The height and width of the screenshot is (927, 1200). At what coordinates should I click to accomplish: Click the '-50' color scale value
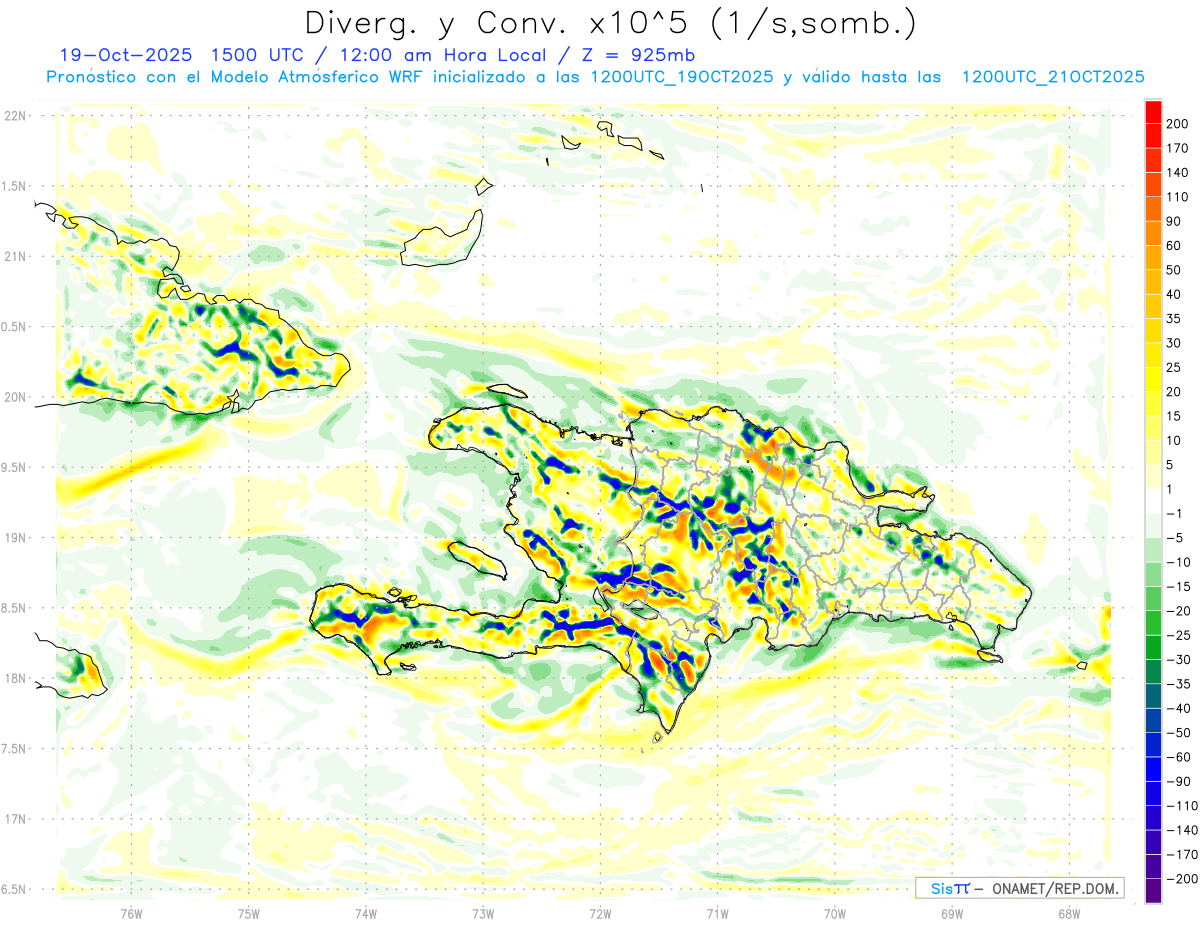(x=1179, y=732)
